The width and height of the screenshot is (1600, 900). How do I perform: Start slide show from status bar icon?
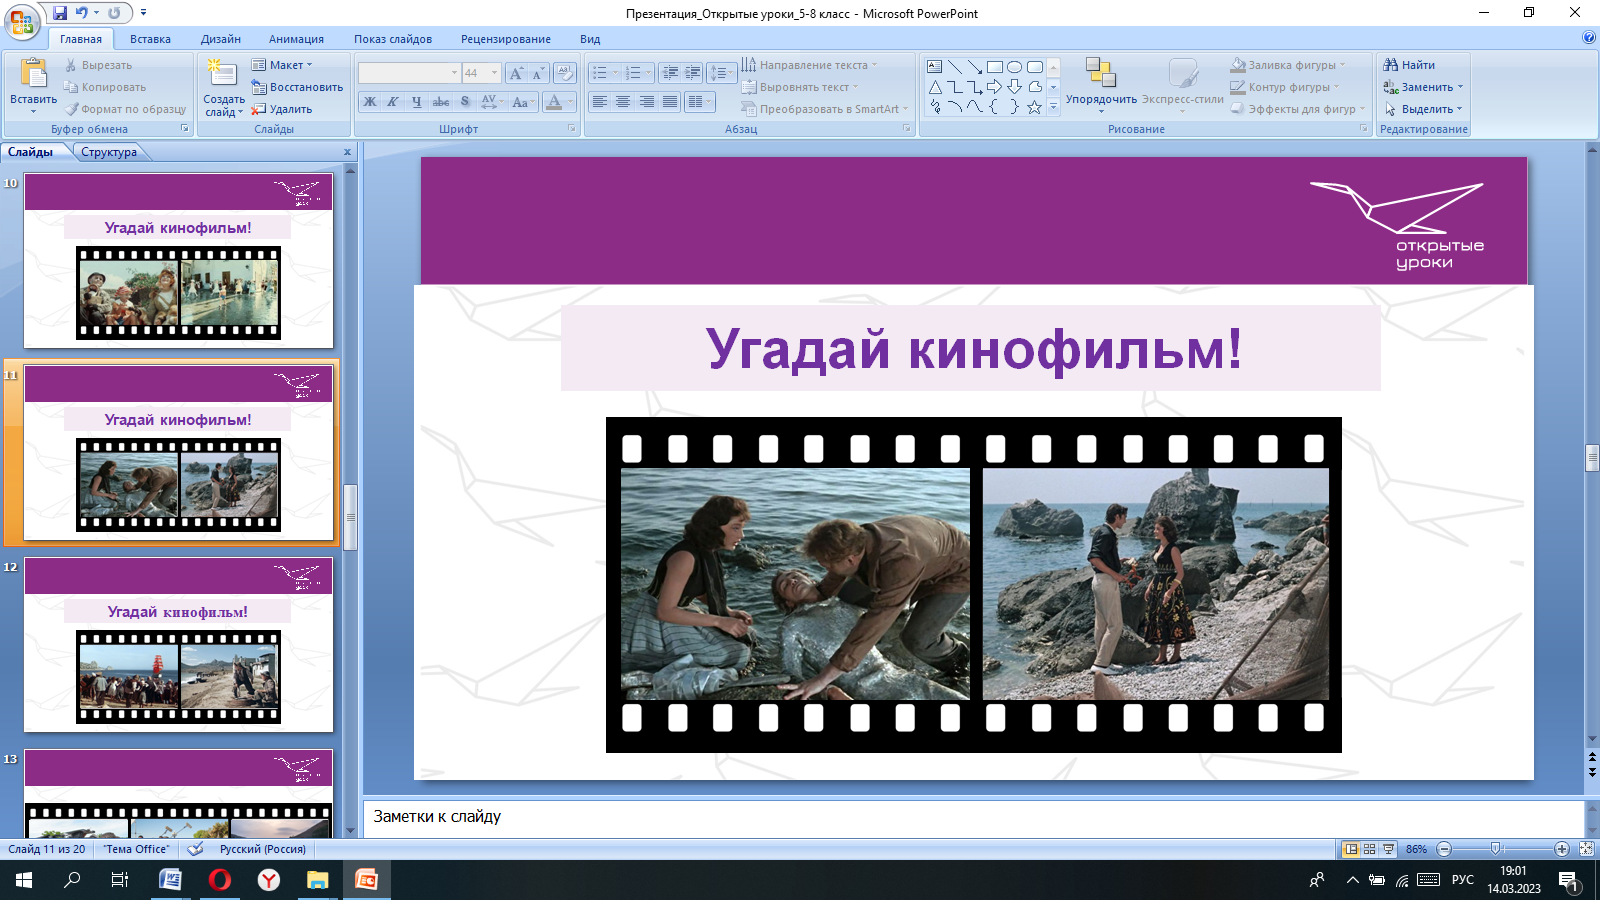coord(1389,849)
